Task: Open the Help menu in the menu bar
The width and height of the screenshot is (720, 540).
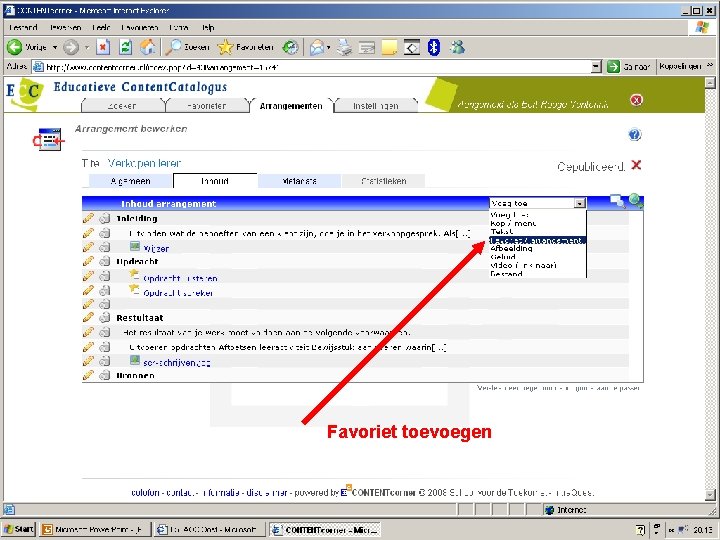Action: click(208, 28)
